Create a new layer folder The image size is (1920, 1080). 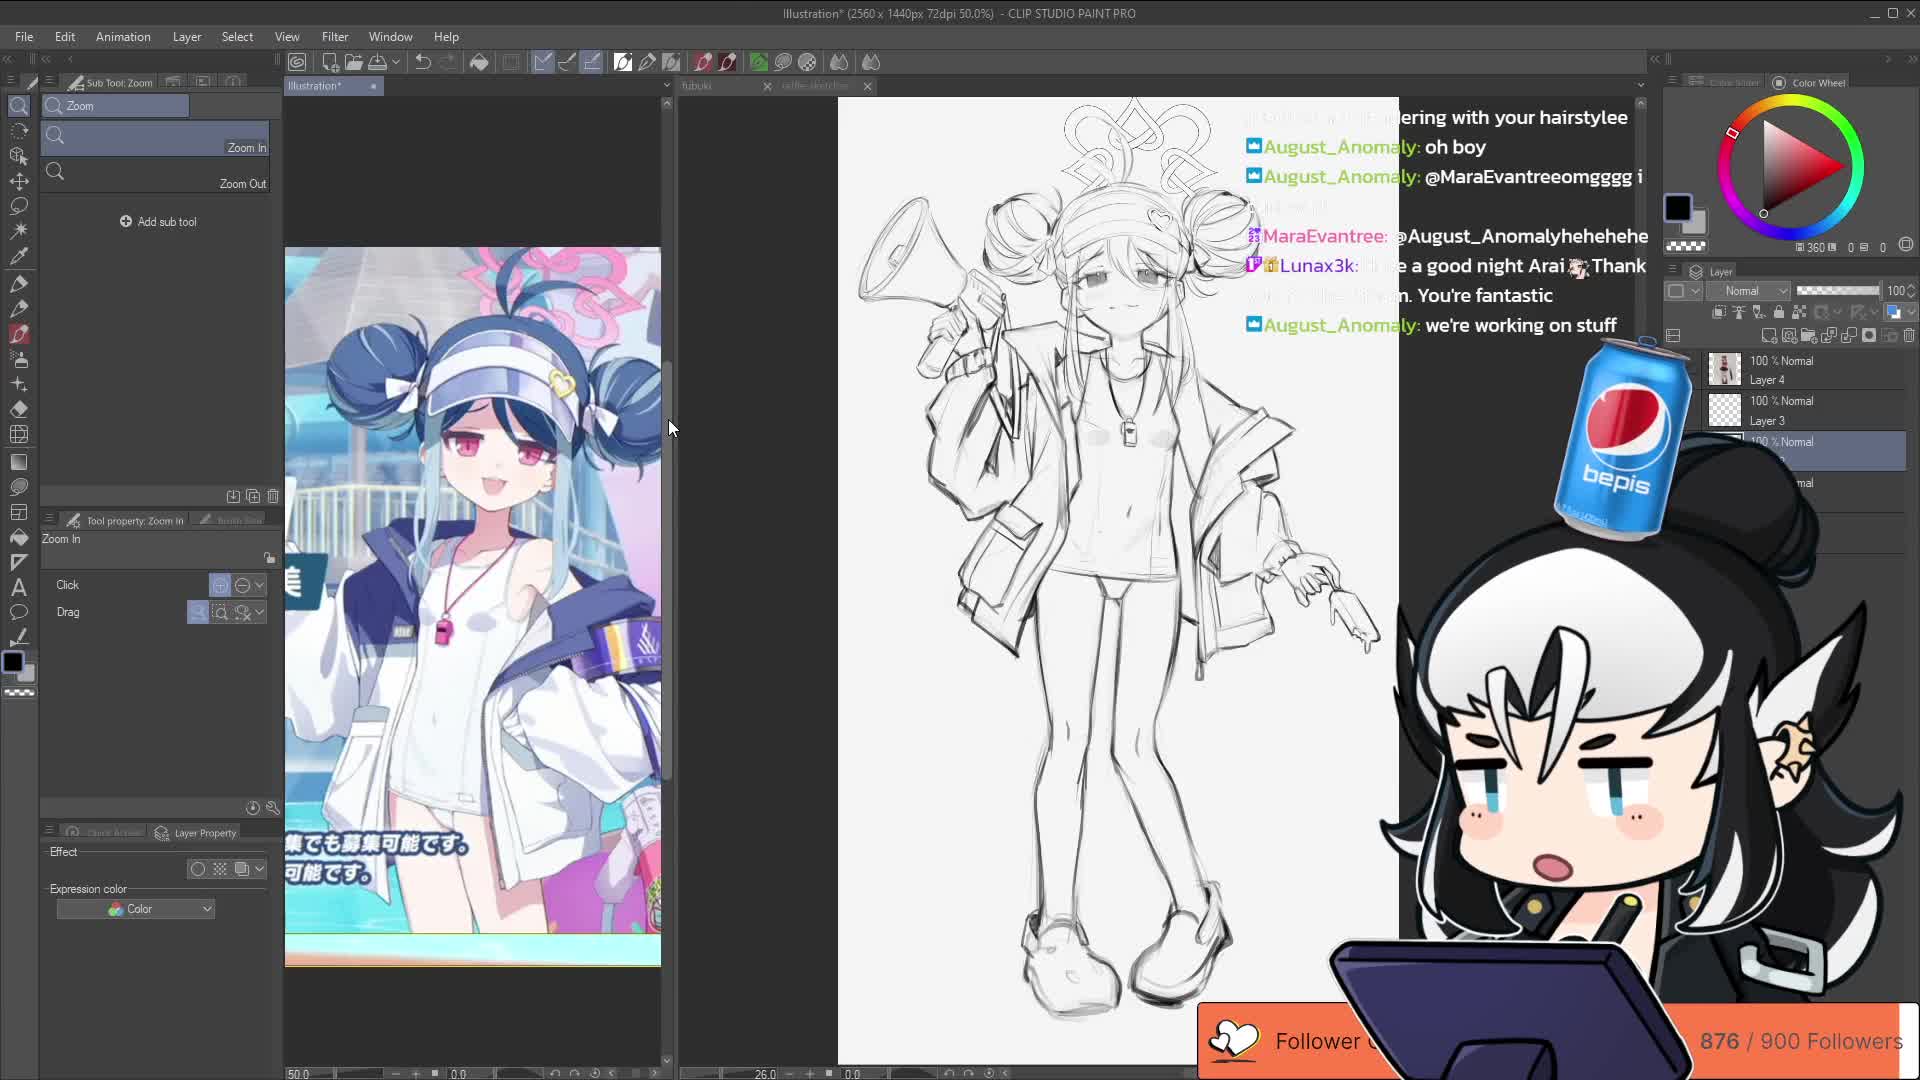(x=1809, y=336)
